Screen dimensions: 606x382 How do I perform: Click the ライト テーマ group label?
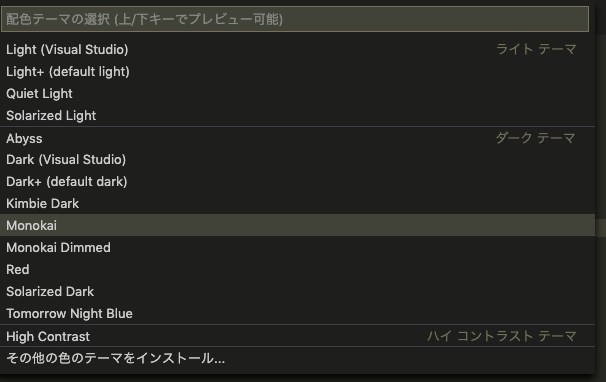pos(536,49)
